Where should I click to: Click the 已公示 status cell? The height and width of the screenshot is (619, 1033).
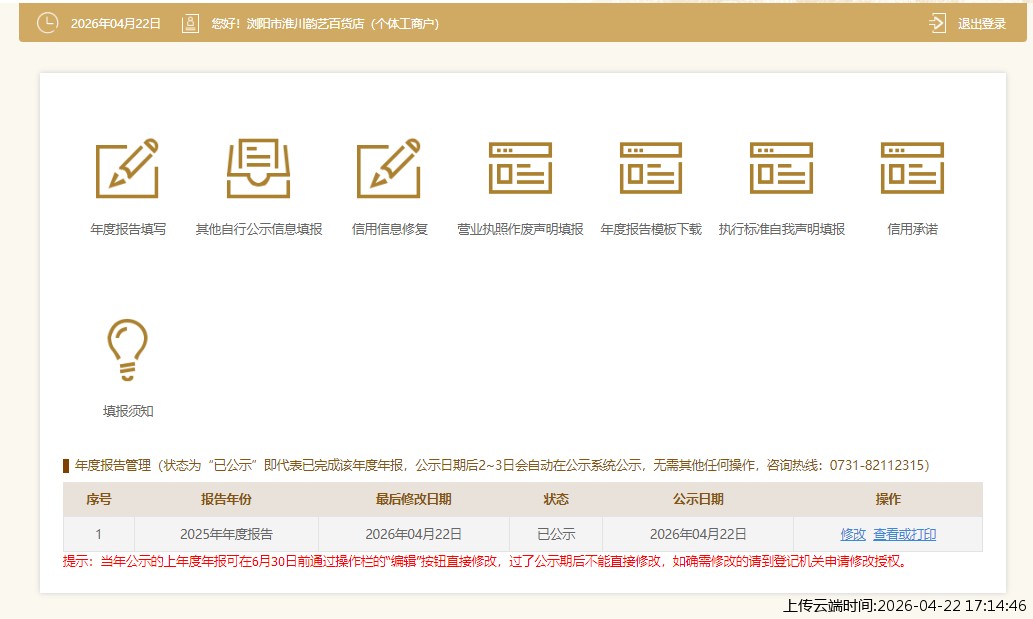pos(554,534)
